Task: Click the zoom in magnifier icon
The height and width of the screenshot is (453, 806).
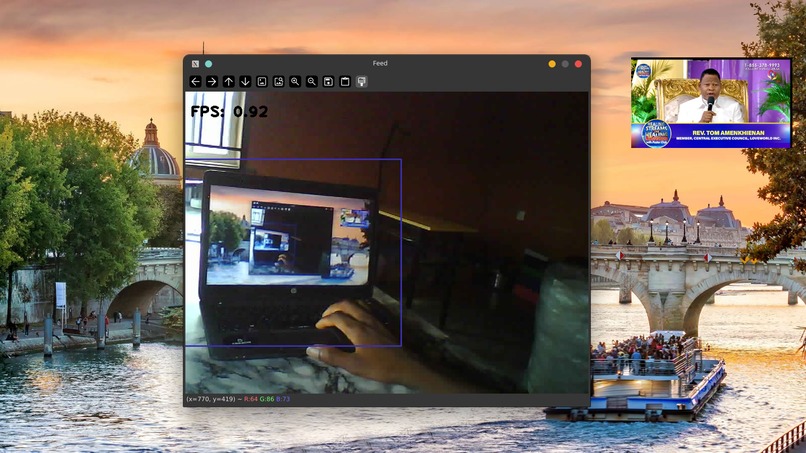Action: point(295,81)
